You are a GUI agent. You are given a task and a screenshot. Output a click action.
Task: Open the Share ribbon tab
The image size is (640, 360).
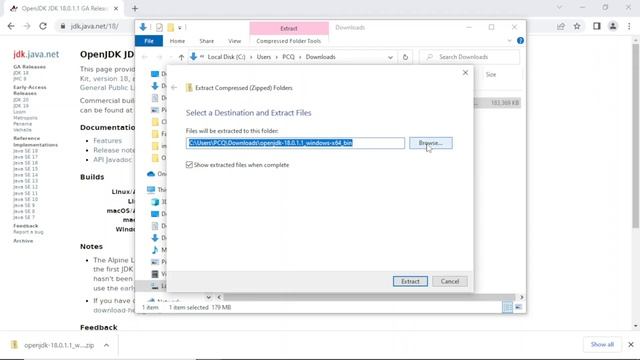tap(207, 41)
